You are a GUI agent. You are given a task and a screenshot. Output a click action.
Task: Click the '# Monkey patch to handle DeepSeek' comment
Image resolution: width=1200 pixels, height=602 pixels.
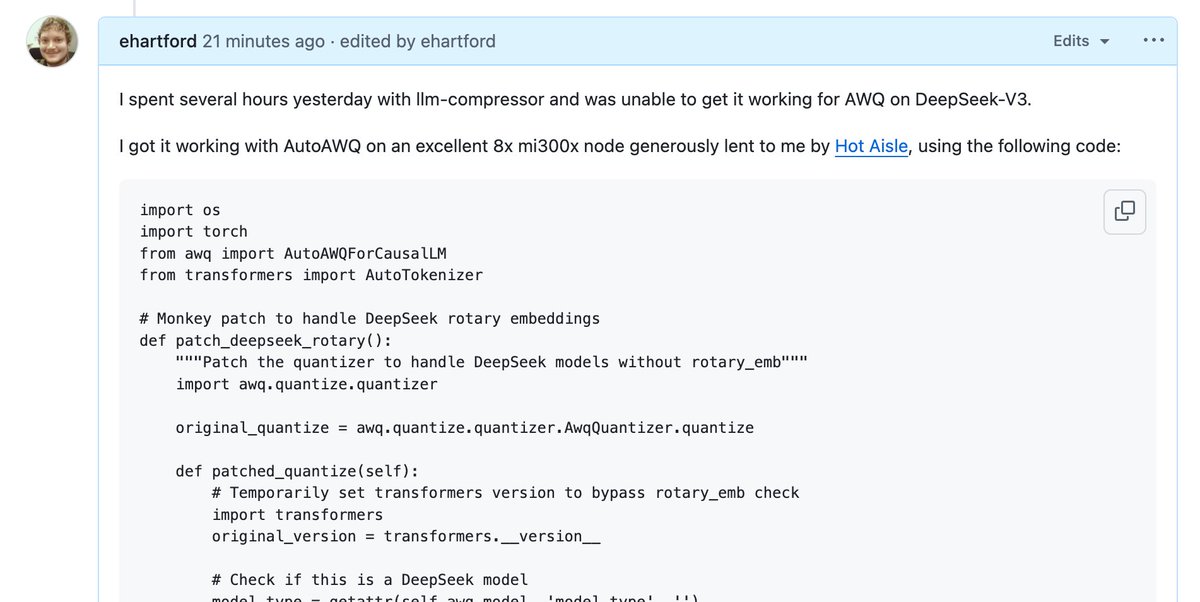point(370,319)
